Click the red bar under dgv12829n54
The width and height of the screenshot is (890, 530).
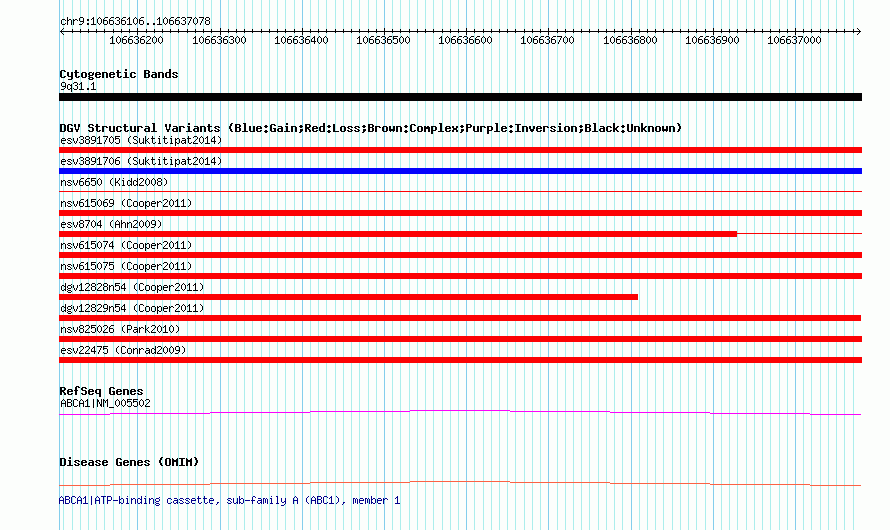pos(460,318)
